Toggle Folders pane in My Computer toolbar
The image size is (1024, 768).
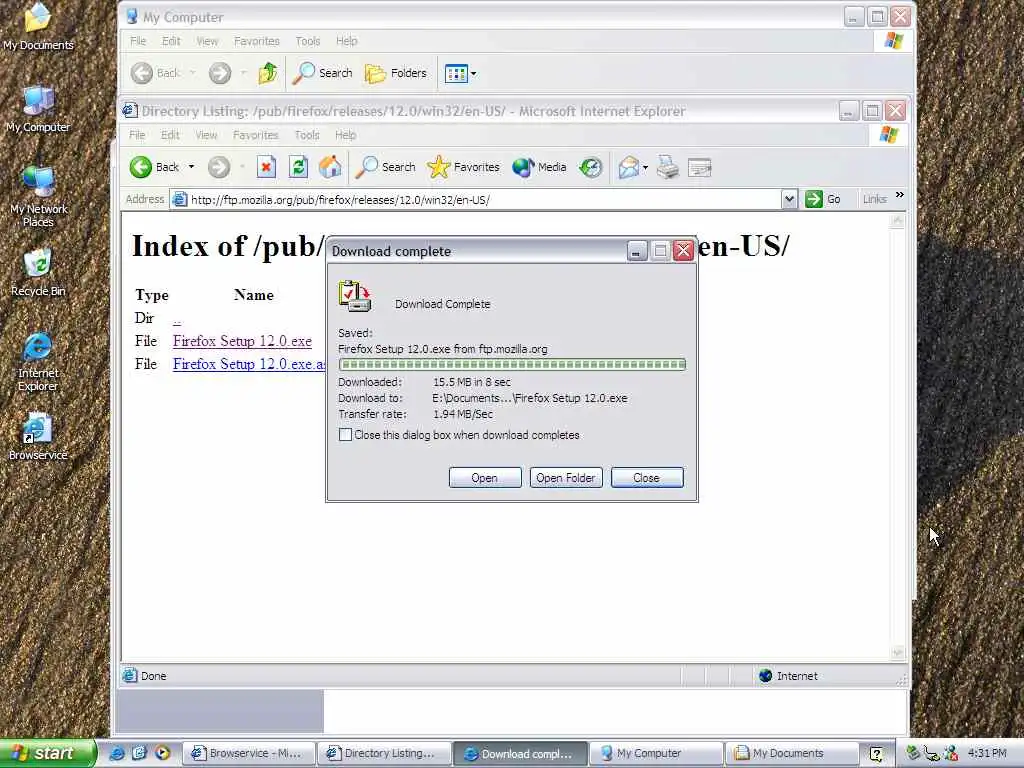(396, 73)
